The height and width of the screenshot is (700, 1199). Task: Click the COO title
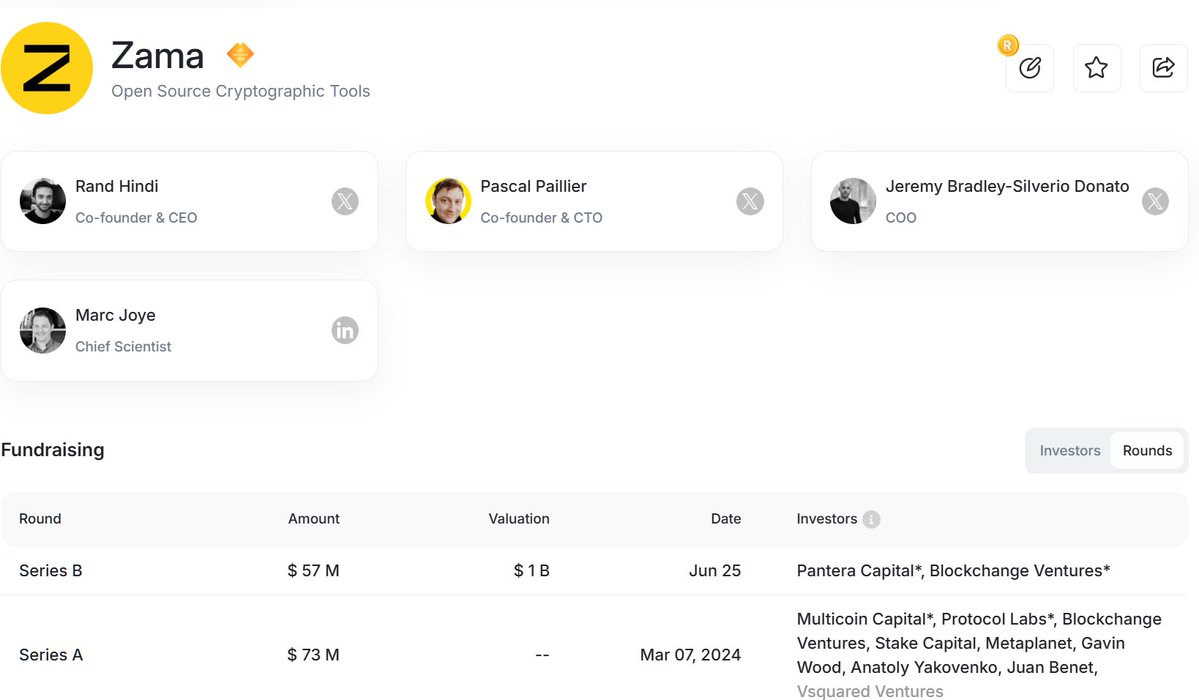(x=901, y=218)
